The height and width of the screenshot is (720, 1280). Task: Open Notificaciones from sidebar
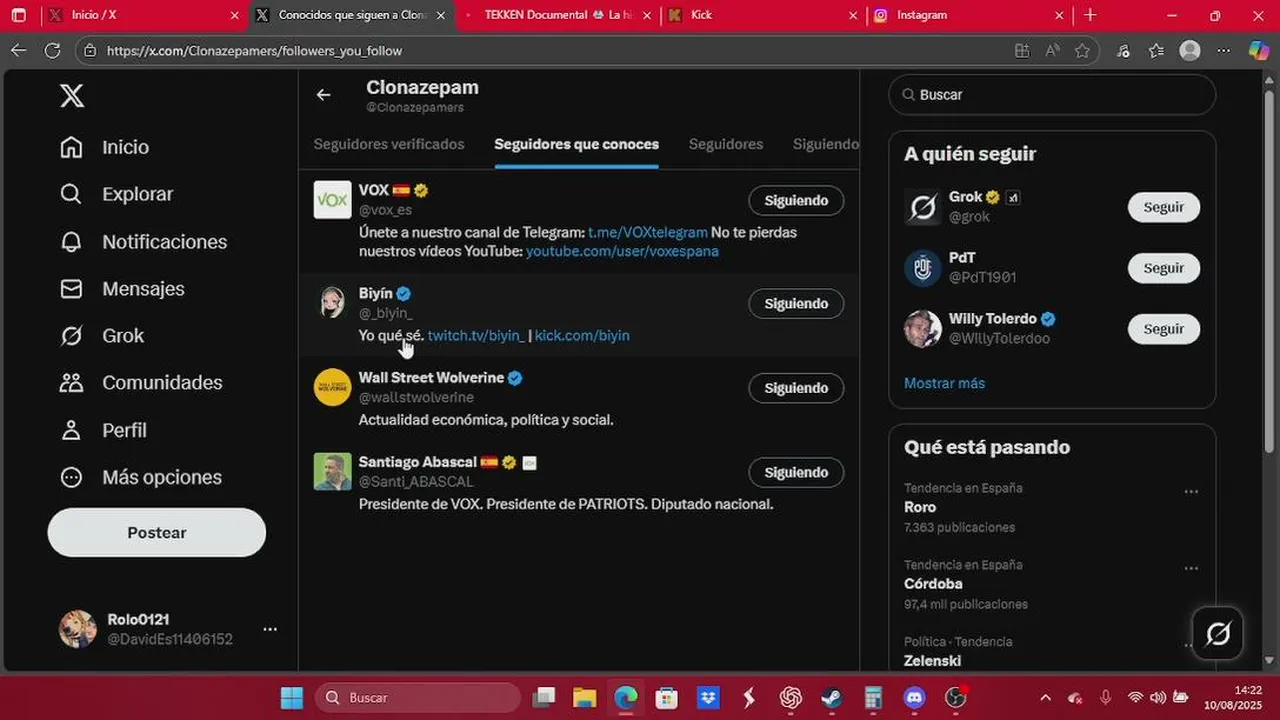(x=143, y=242)
